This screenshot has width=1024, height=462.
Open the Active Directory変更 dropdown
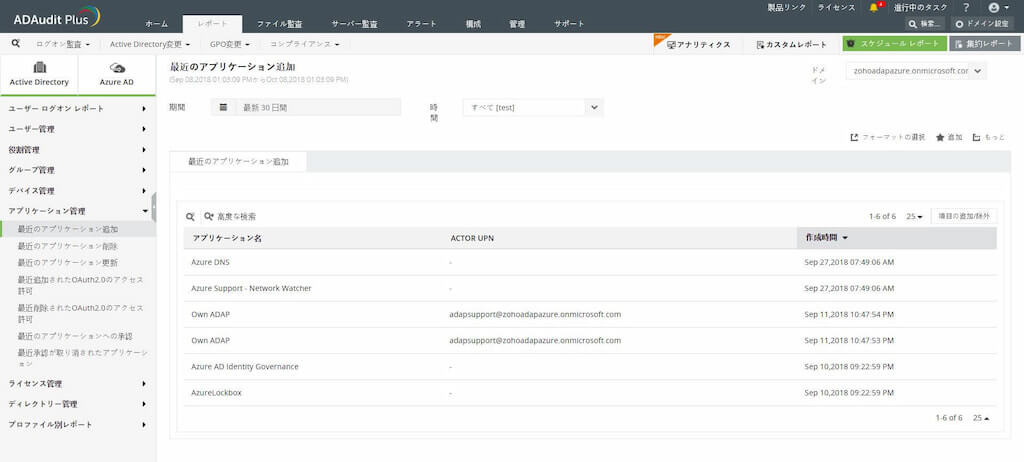pyautogui.click(x=150, y=44)
